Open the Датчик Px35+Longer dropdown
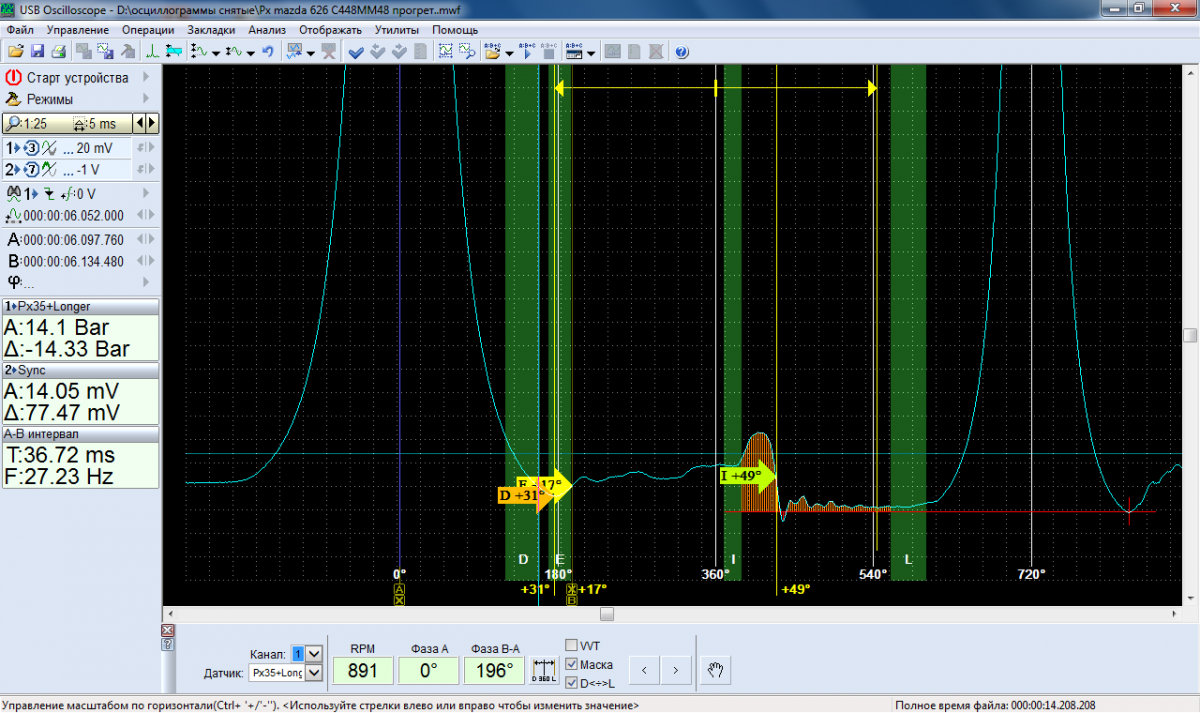The width and height of the screenshot is (1200, 713). 314,673
